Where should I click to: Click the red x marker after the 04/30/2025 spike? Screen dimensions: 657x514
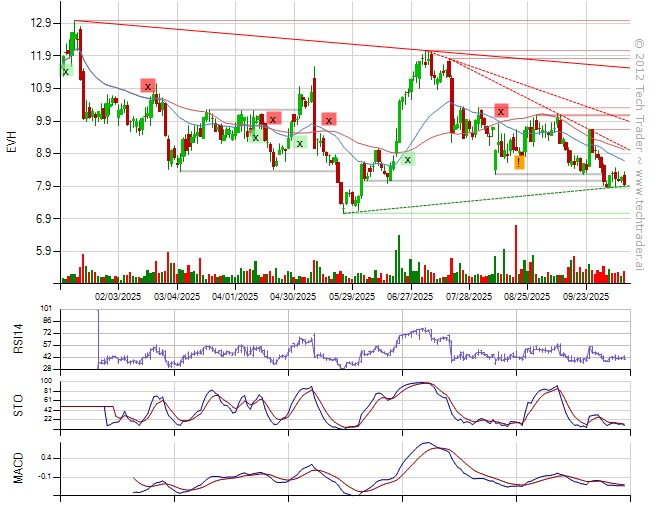tap(328, 120)
